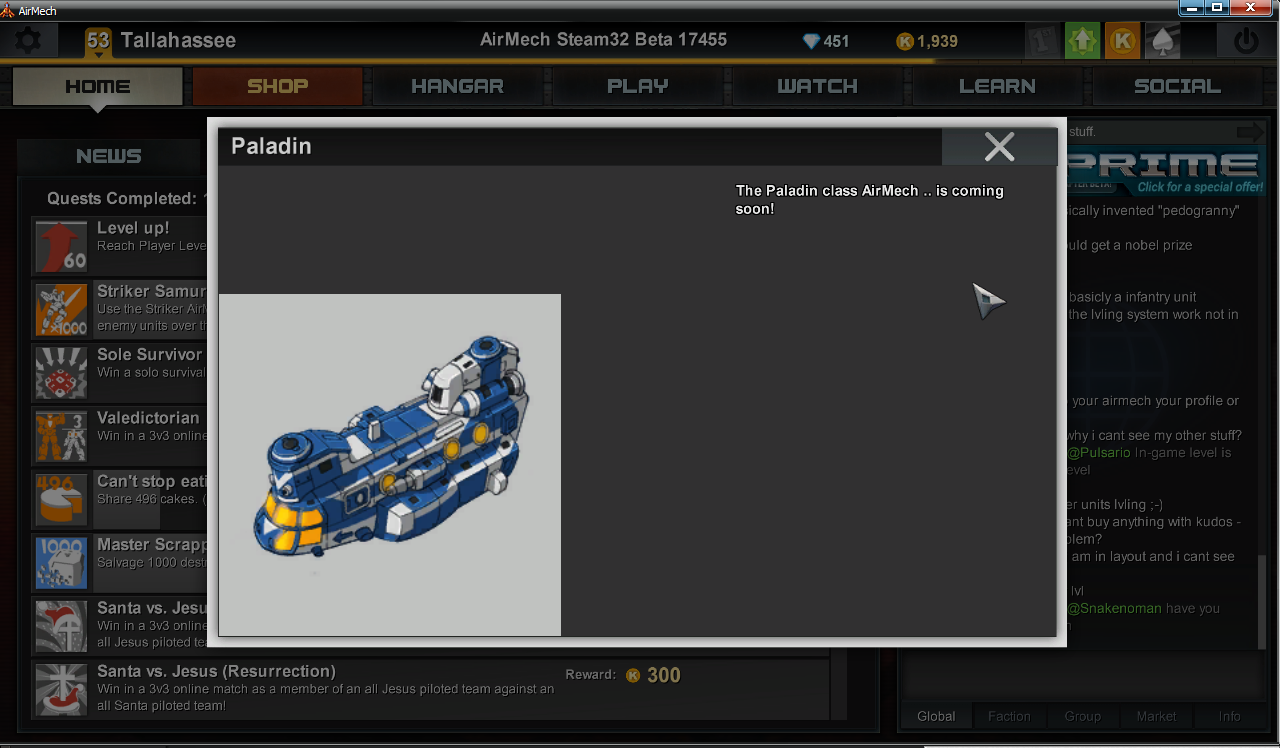Click the chat panel arrow expander
Viewport: 1280px width, 748px height.
(x=1250, y=132)
